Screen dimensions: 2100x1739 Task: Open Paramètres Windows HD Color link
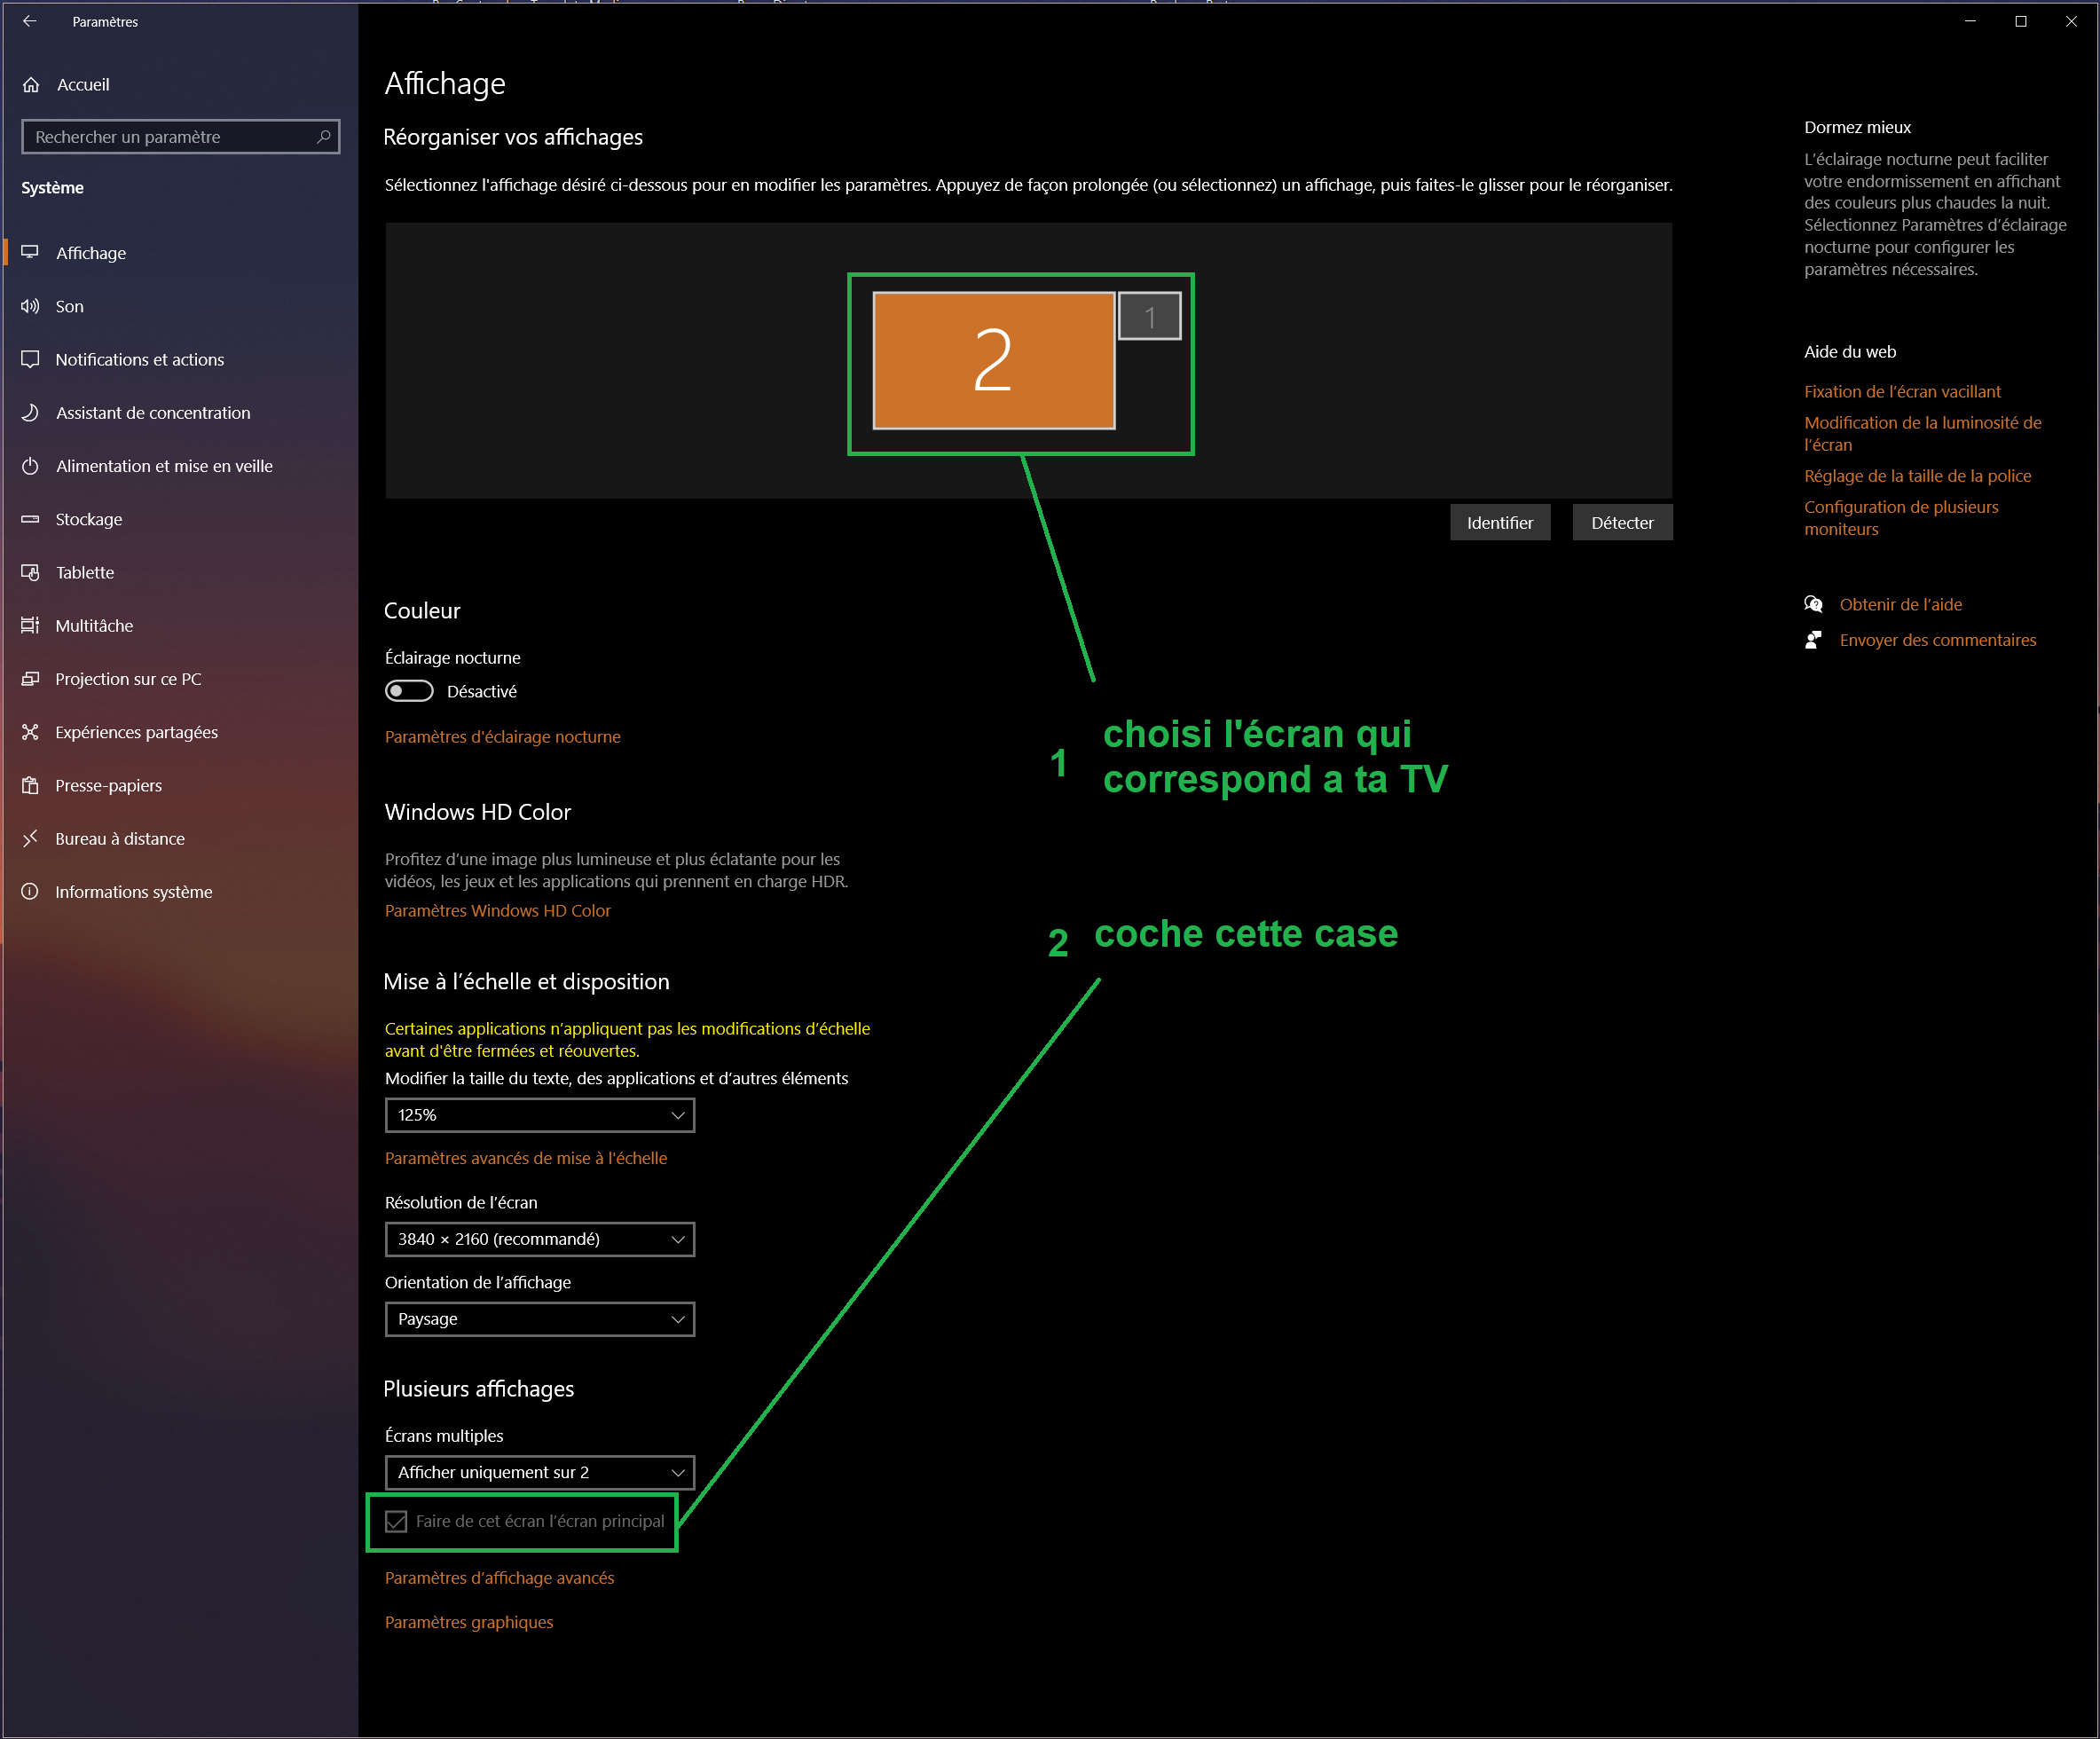[498, 910]
